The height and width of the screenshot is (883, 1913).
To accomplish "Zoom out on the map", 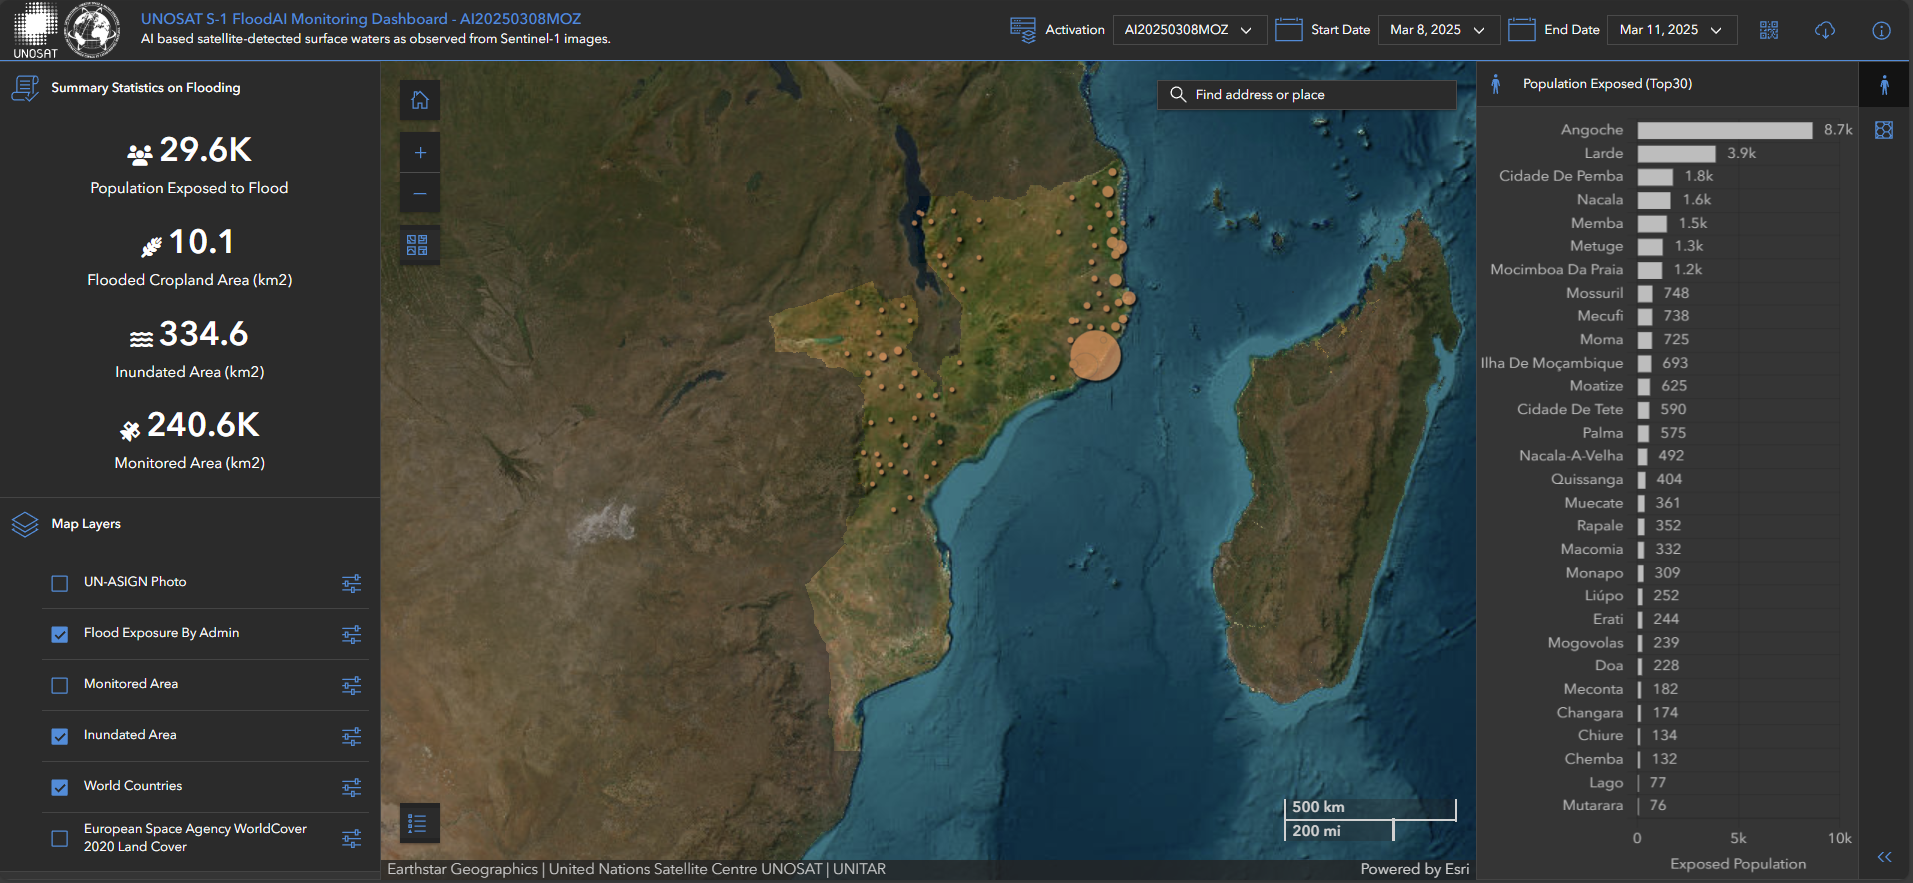I will 420,193.
